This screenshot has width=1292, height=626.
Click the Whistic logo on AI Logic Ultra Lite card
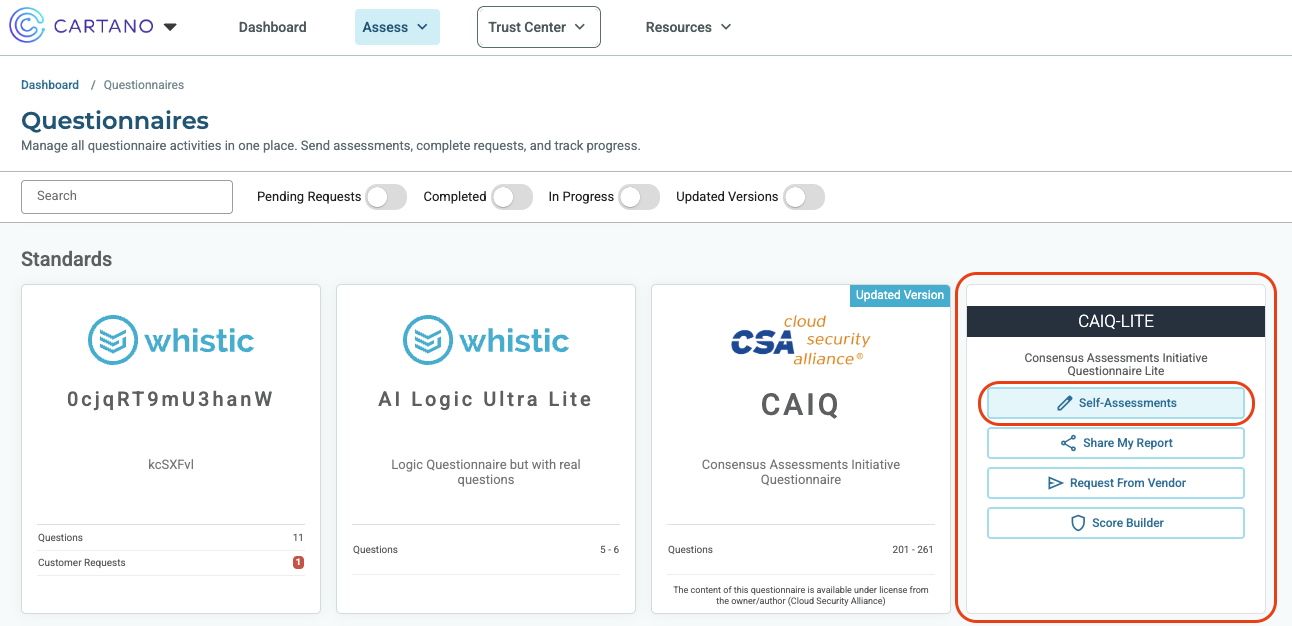point(486,340)
